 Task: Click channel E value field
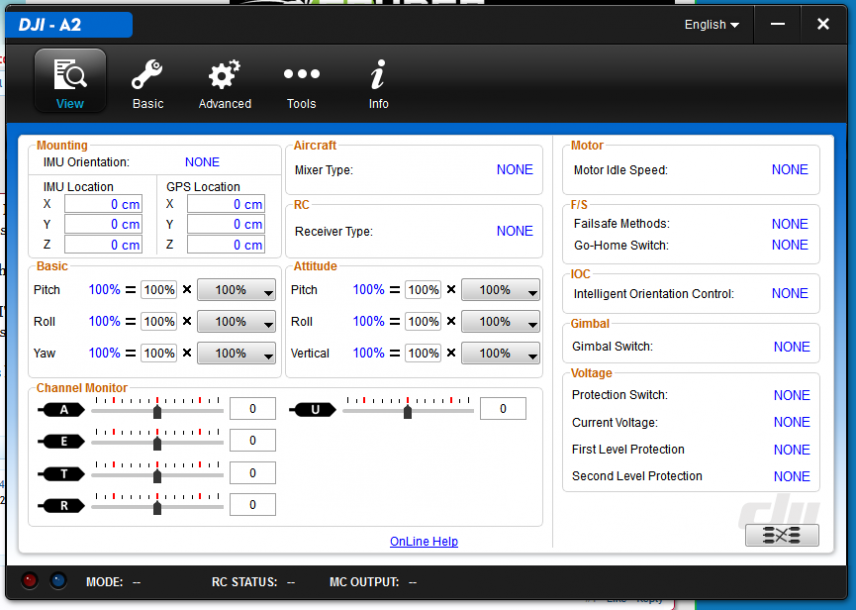pyautogui.click(x=252, y=440)
